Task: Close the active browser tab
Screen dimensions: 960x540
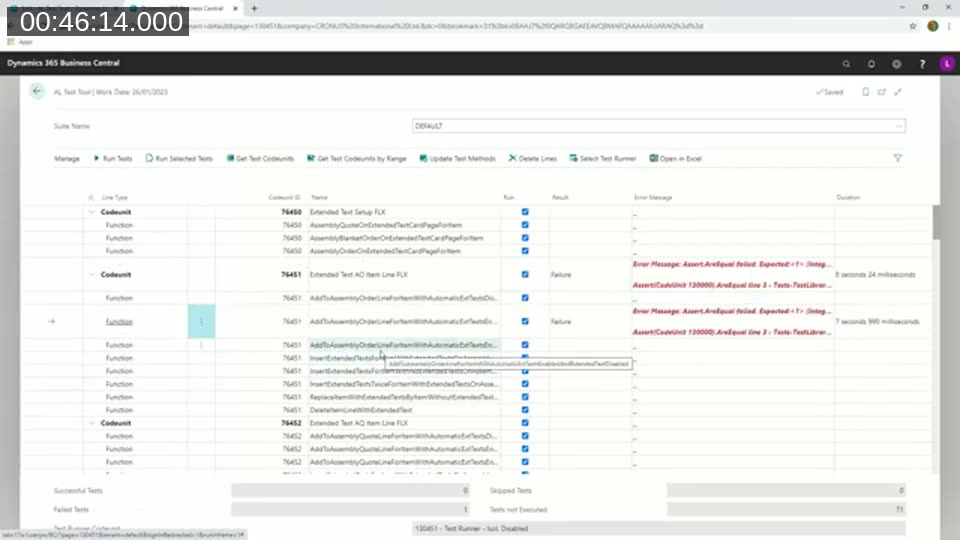Action: pos(235,9)
